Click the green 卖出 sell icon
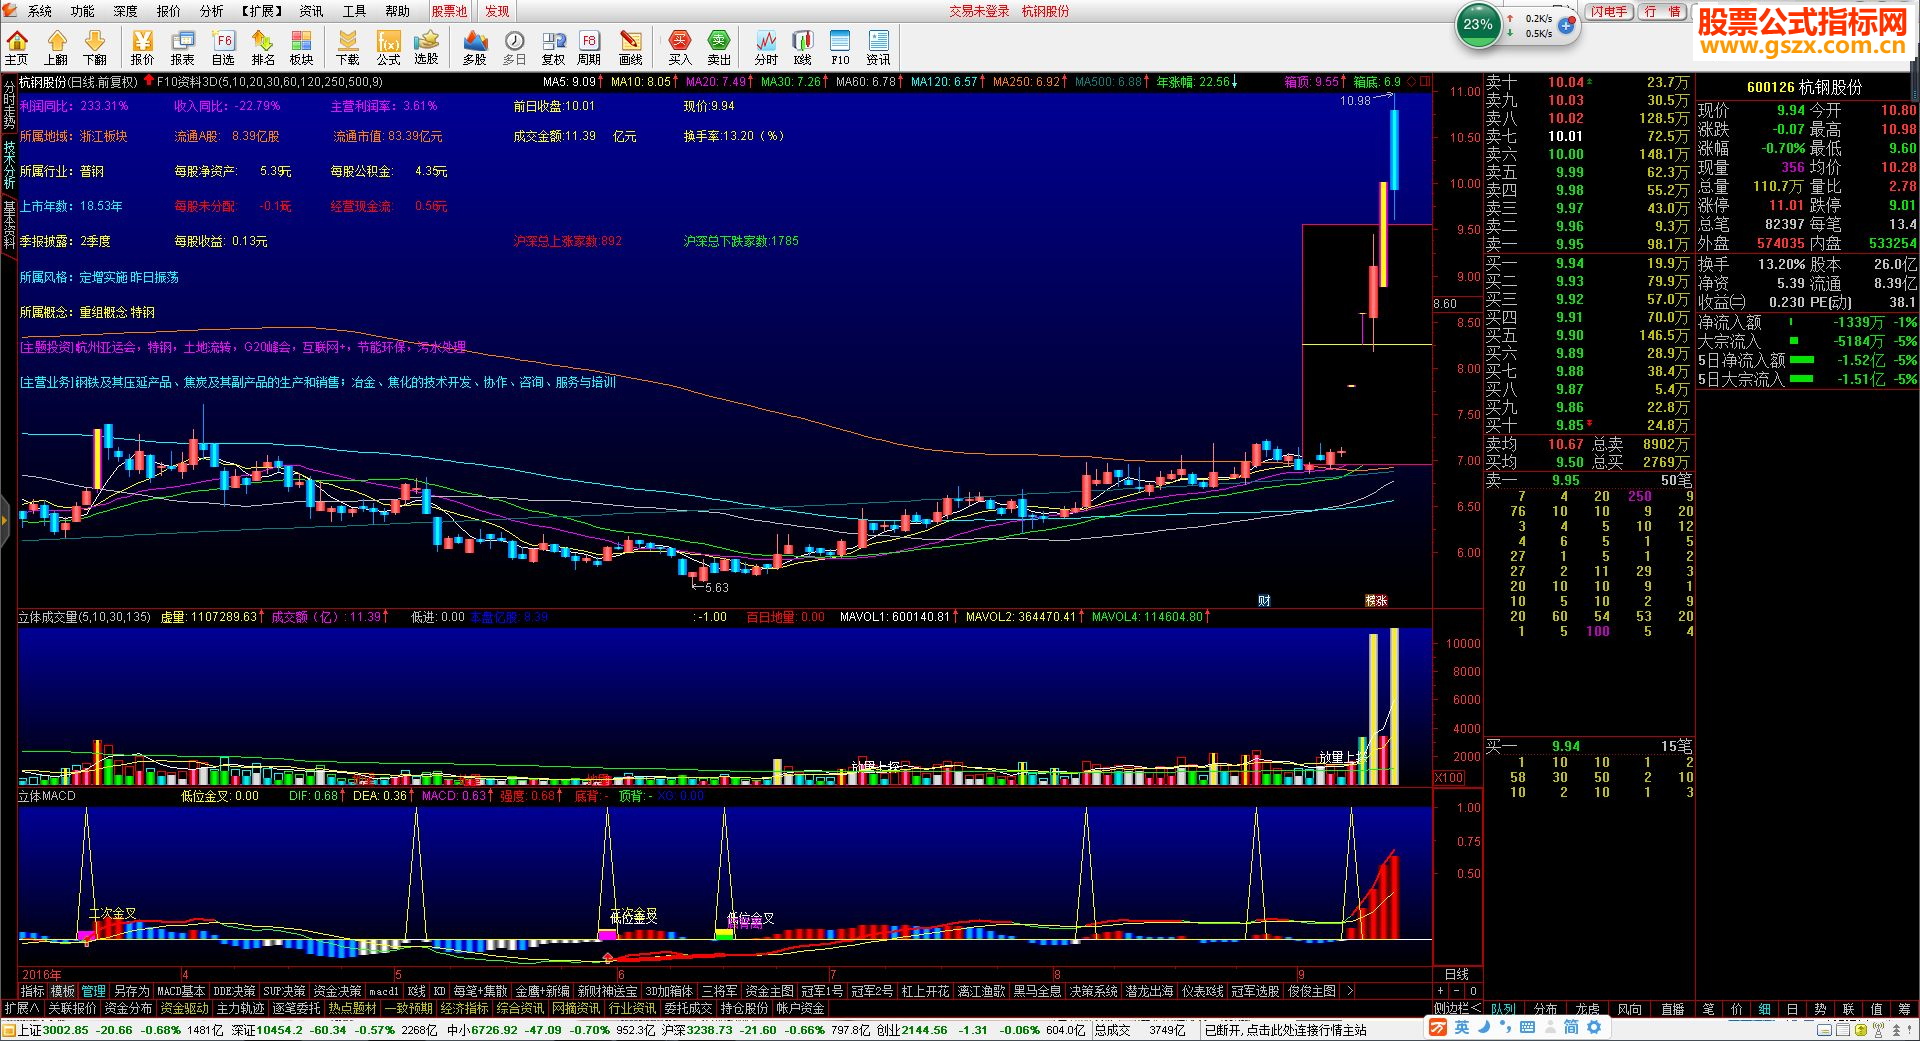 pos(719,47)
